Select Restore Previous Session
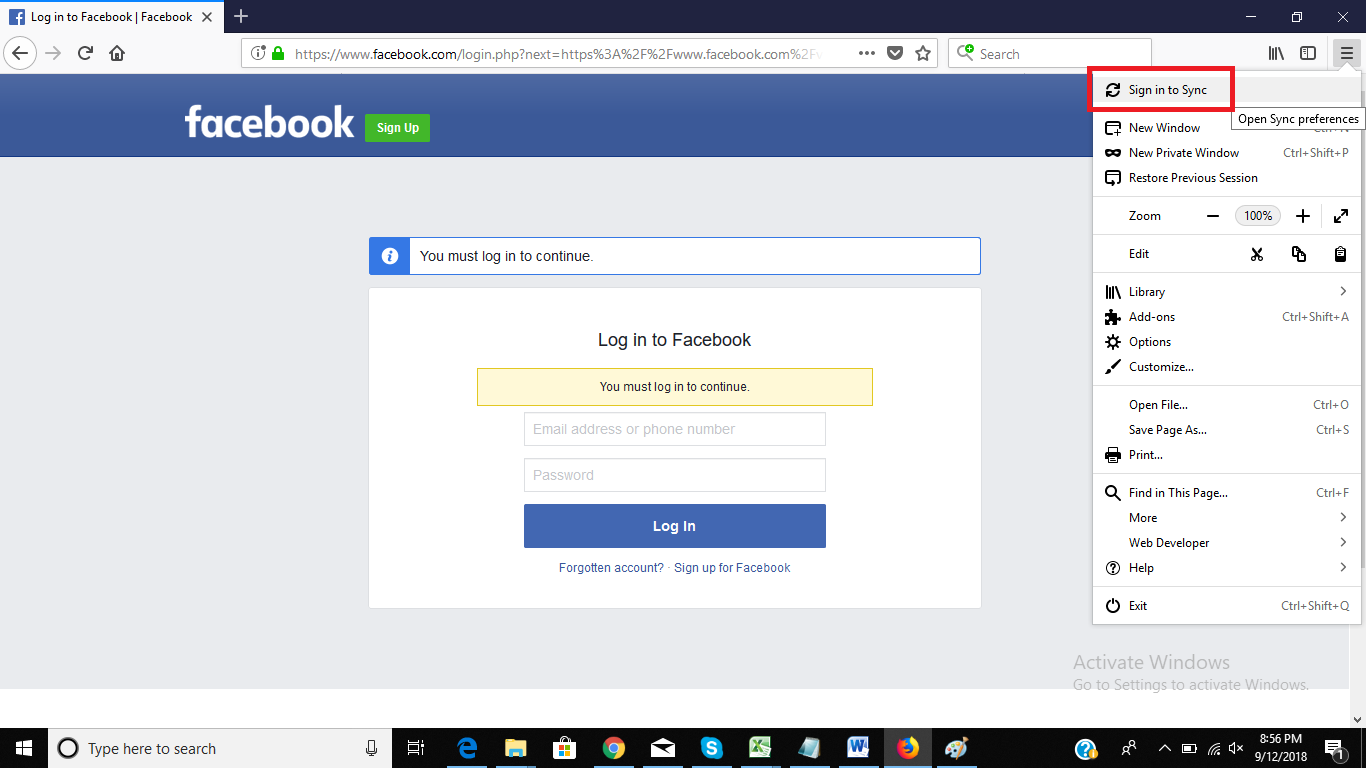Image resolution: width=1366 pixels, height=768 pixels. point(1228,178)
